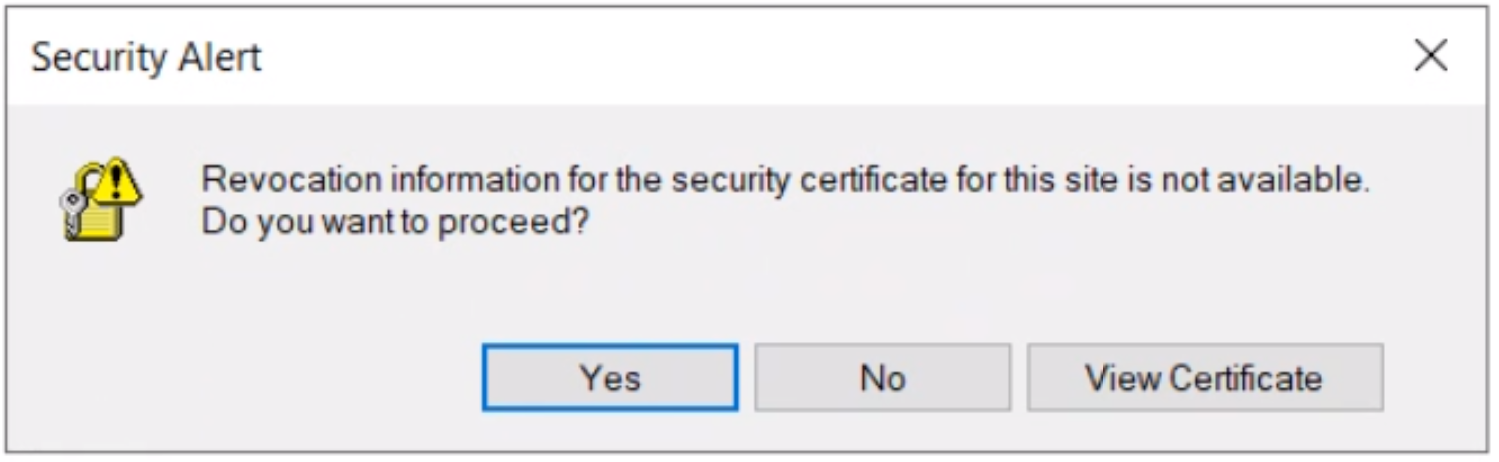This screenshot has height=462, width=1499.
Task: Close the Security Alert dialog
Action: 1430,56
